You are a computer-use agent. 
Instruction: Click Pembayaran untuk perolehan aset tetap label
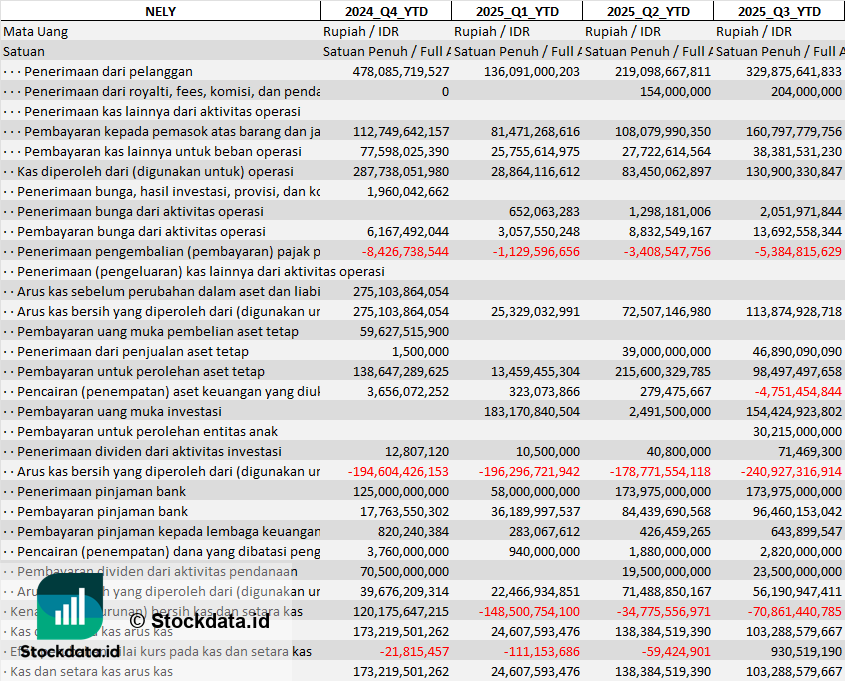coord(141,371)
